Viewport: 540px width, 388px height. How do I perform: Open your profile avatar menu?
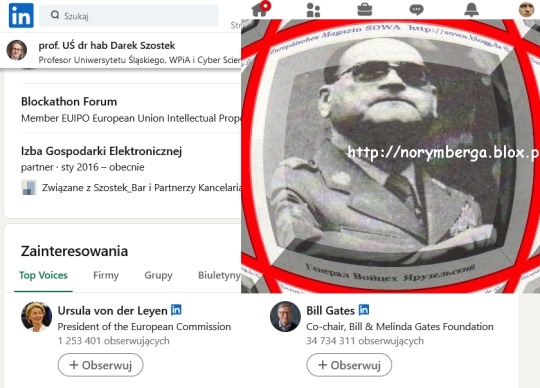tap(526, 9)
